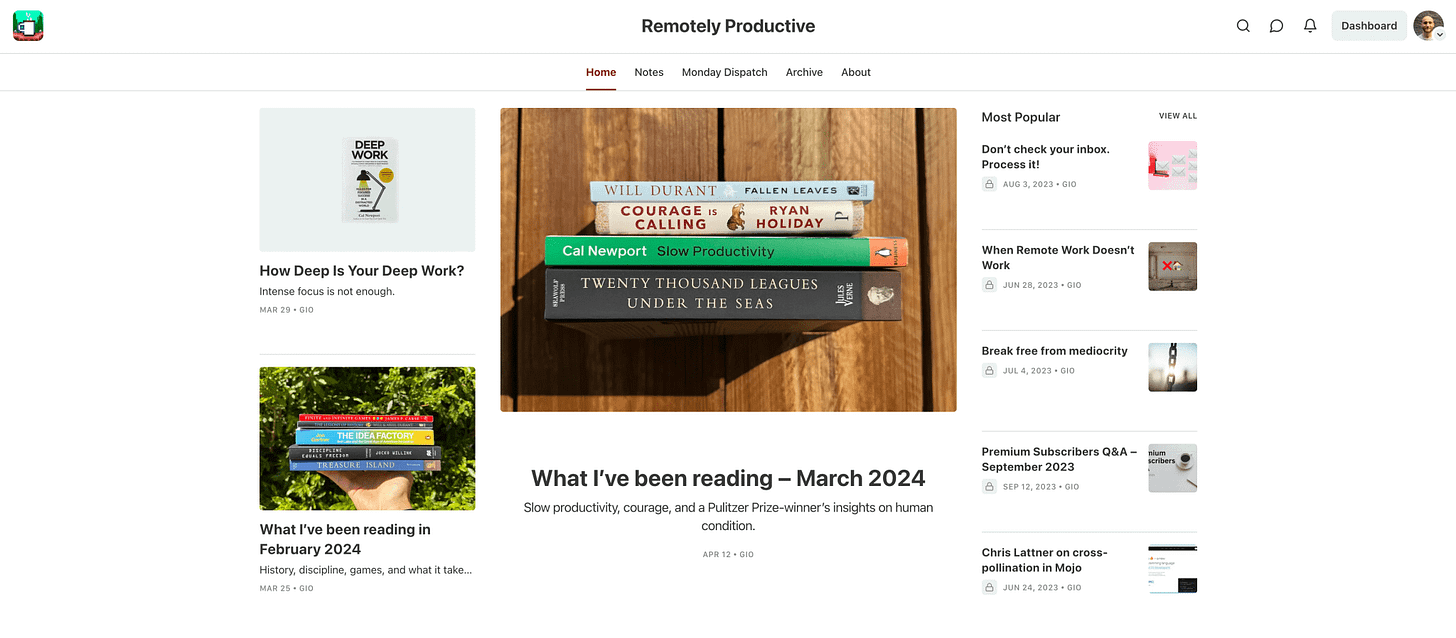
Task: Click the Dashboard button
Action: [1369, 26]
